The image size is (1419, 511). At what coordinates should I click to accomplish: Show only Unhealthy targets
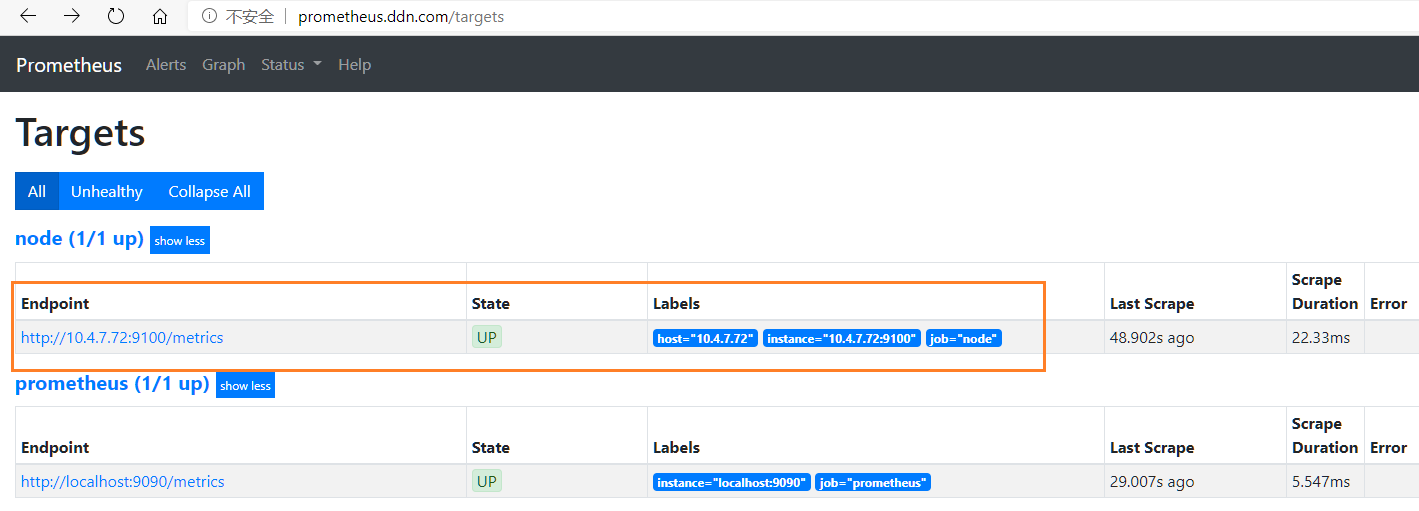pos(107,191)
